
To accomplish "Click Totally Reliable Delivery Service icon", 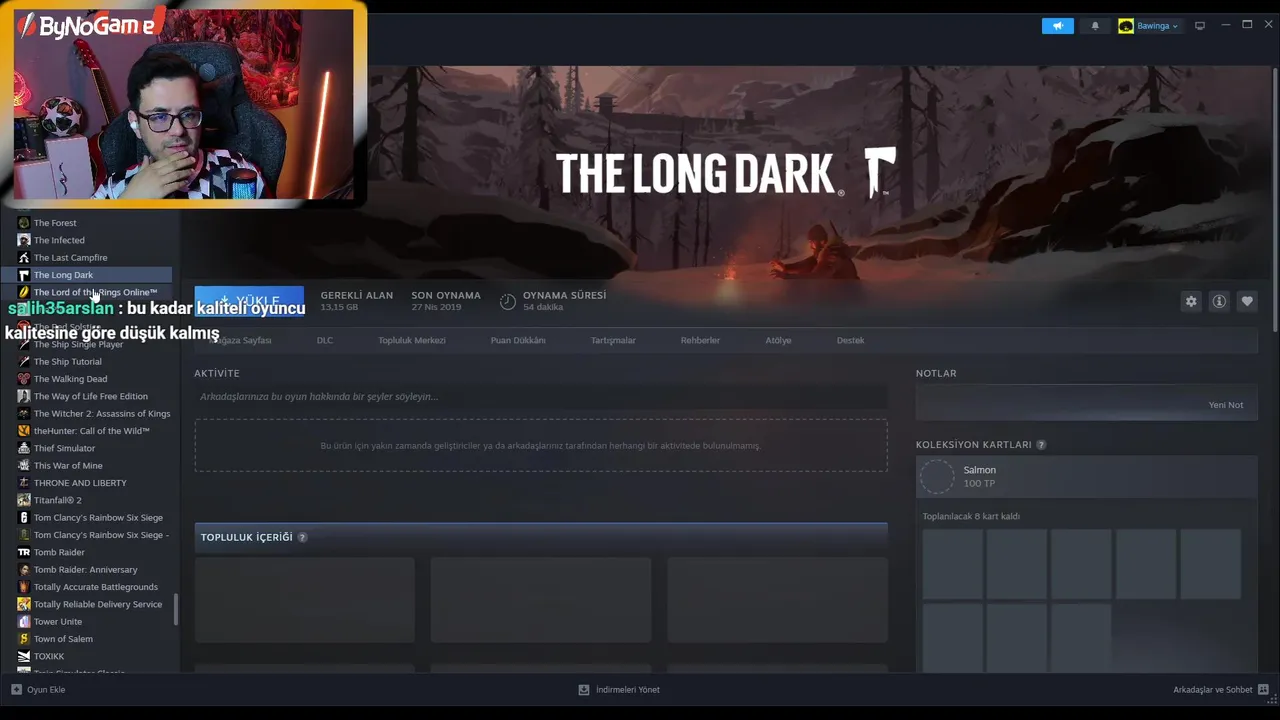I will point(24,604).
